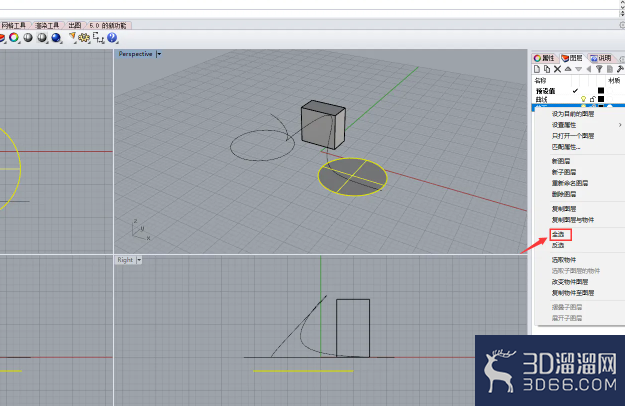Choose 反选 from the context menu
Viewport: 625px width, 406px height.
558,245
